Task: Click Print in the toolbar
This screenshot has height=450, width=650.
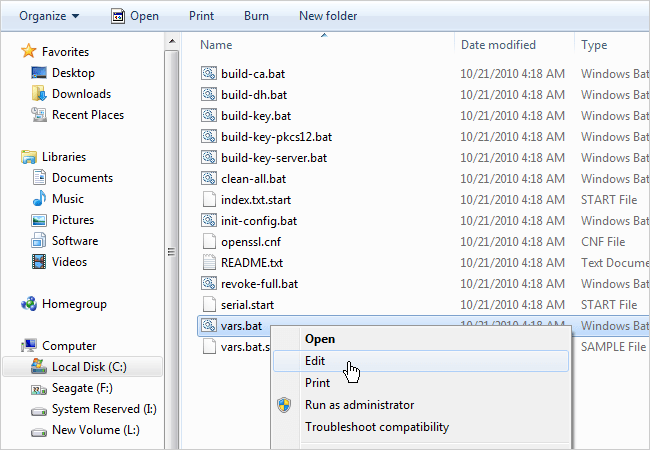Action: coord(201,16)
